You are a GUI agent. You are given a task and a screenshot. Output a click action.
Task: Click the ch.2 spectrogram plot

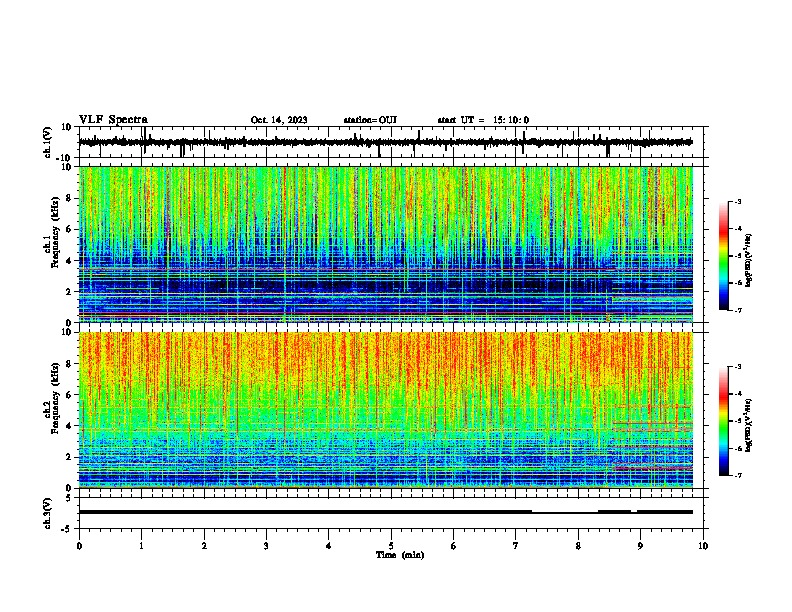click(386, 410)
